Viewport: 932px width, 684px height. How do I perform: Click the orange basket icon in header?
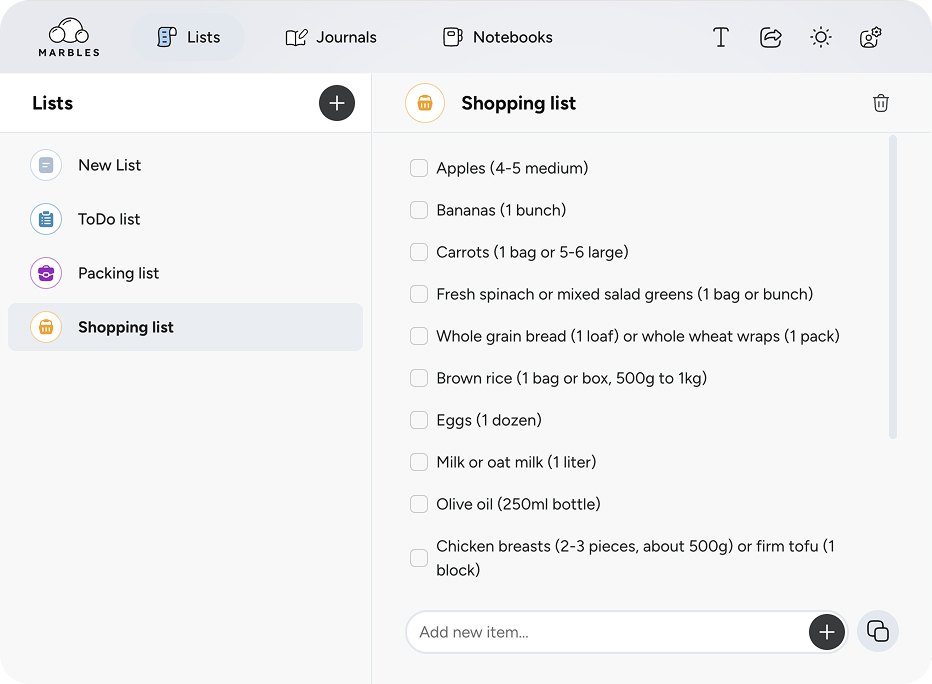coord(425,103)
